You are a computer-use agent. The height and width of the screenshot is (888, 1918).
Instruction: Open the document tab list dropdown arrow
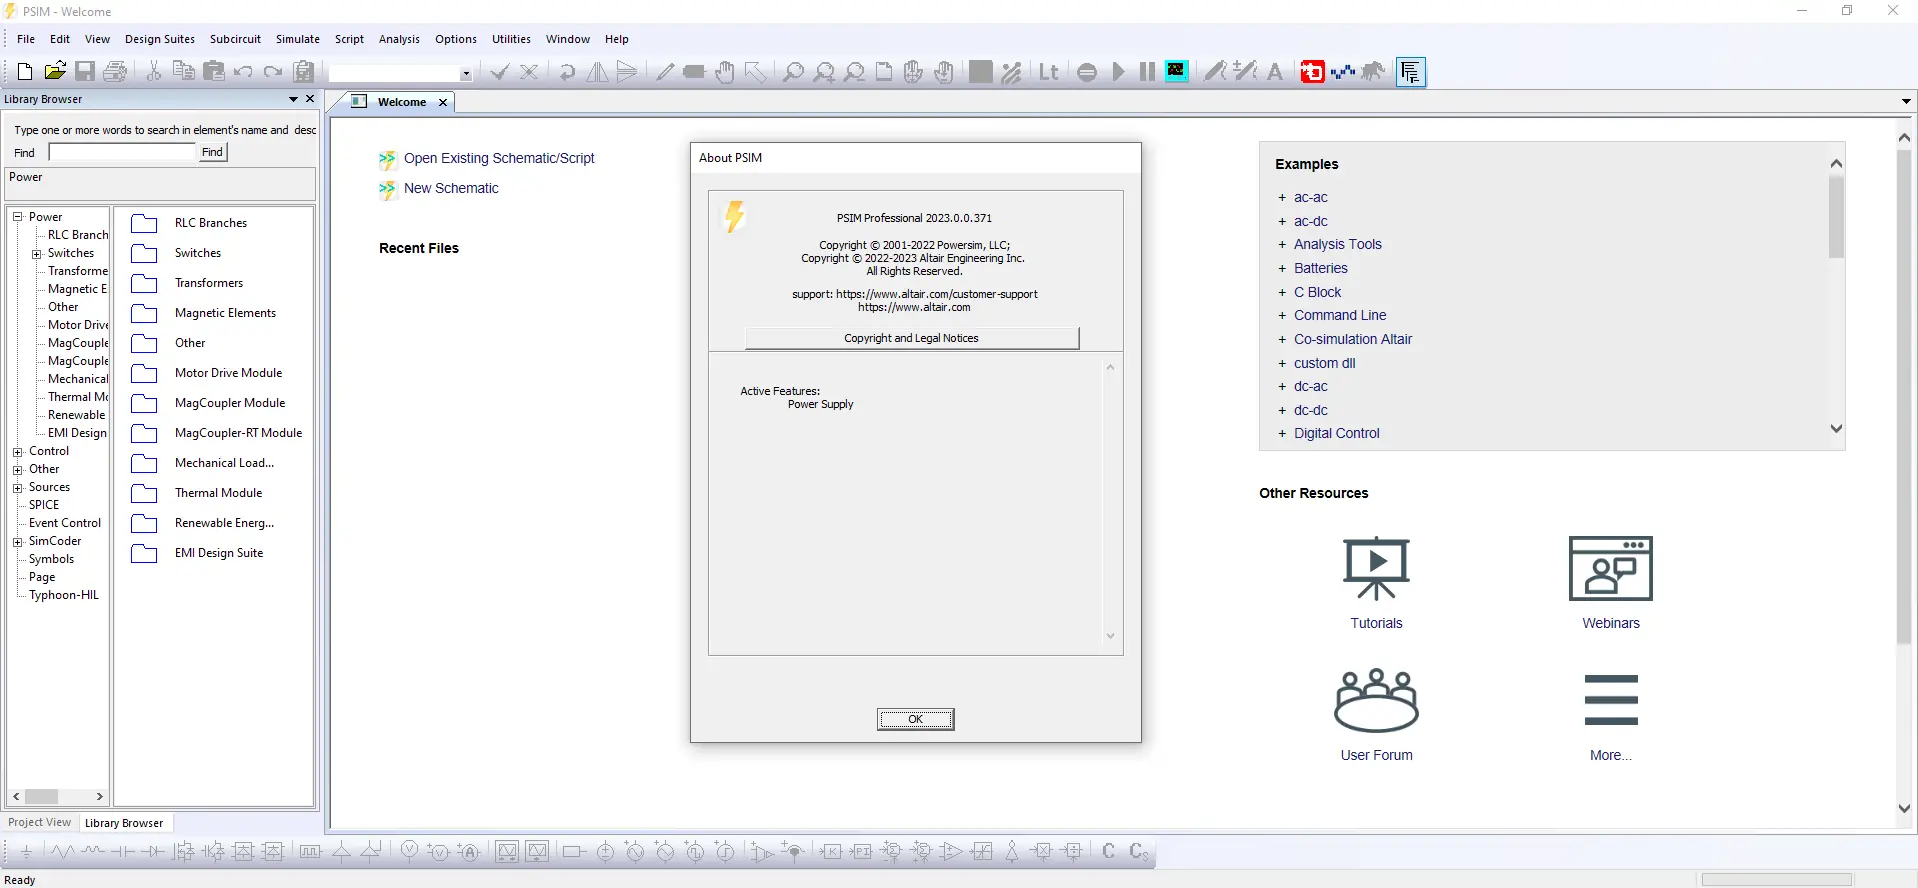click(x=1906, y=102)
